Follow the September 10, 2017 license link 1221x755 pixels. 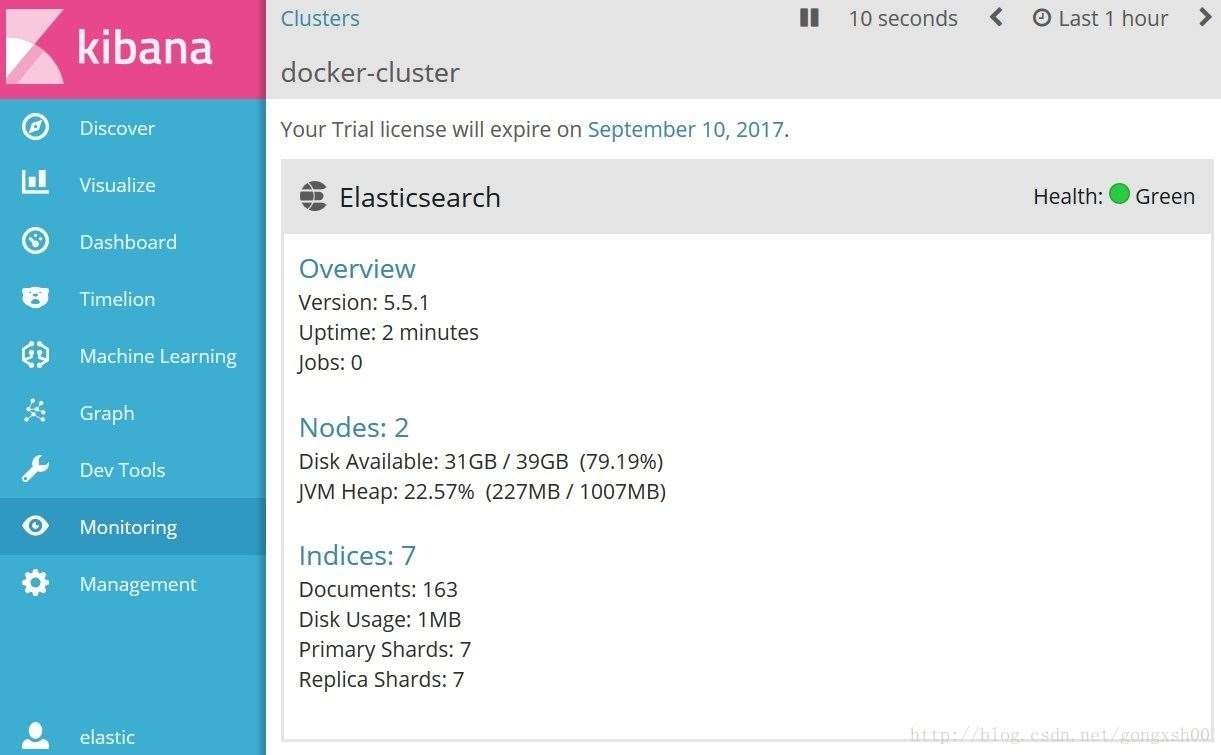(x=685, y=129)
